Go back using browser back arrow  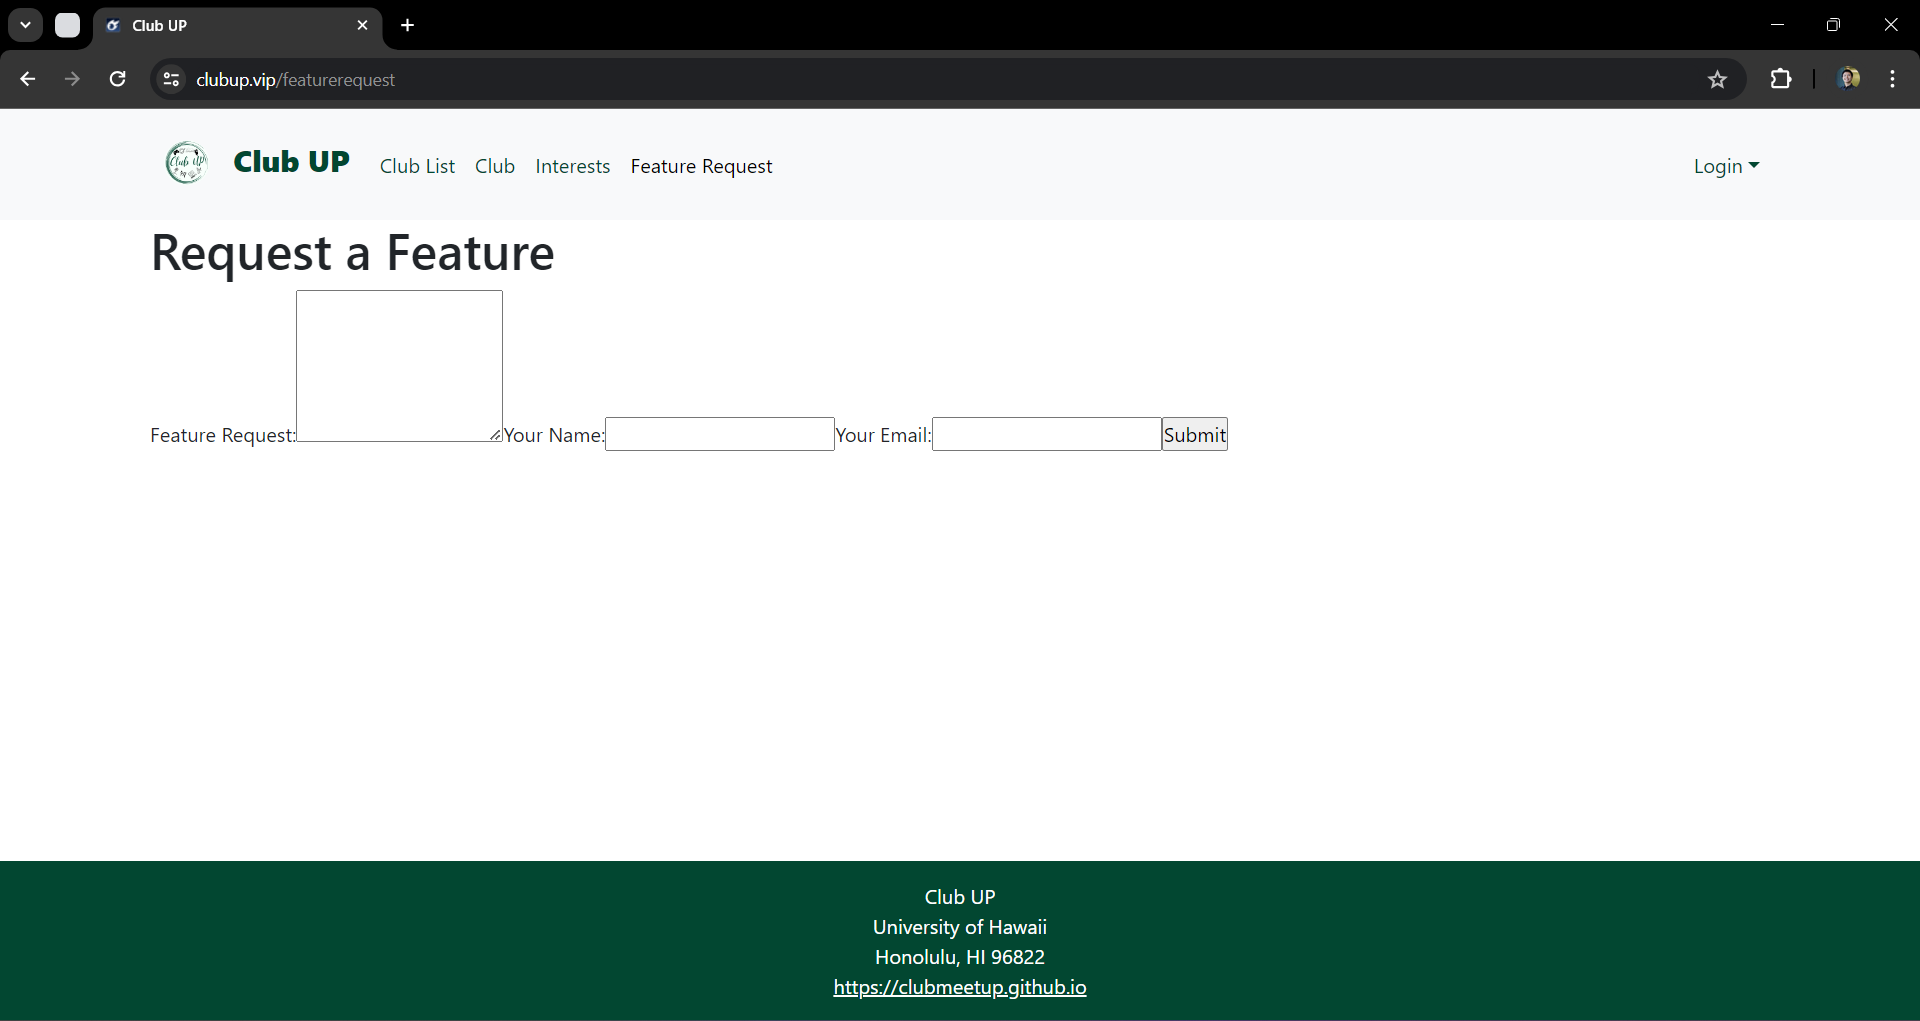point(28,79)
